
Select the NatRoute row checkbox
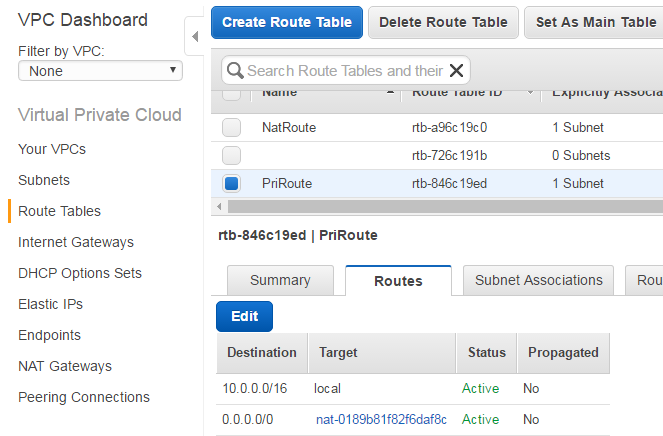231,127
